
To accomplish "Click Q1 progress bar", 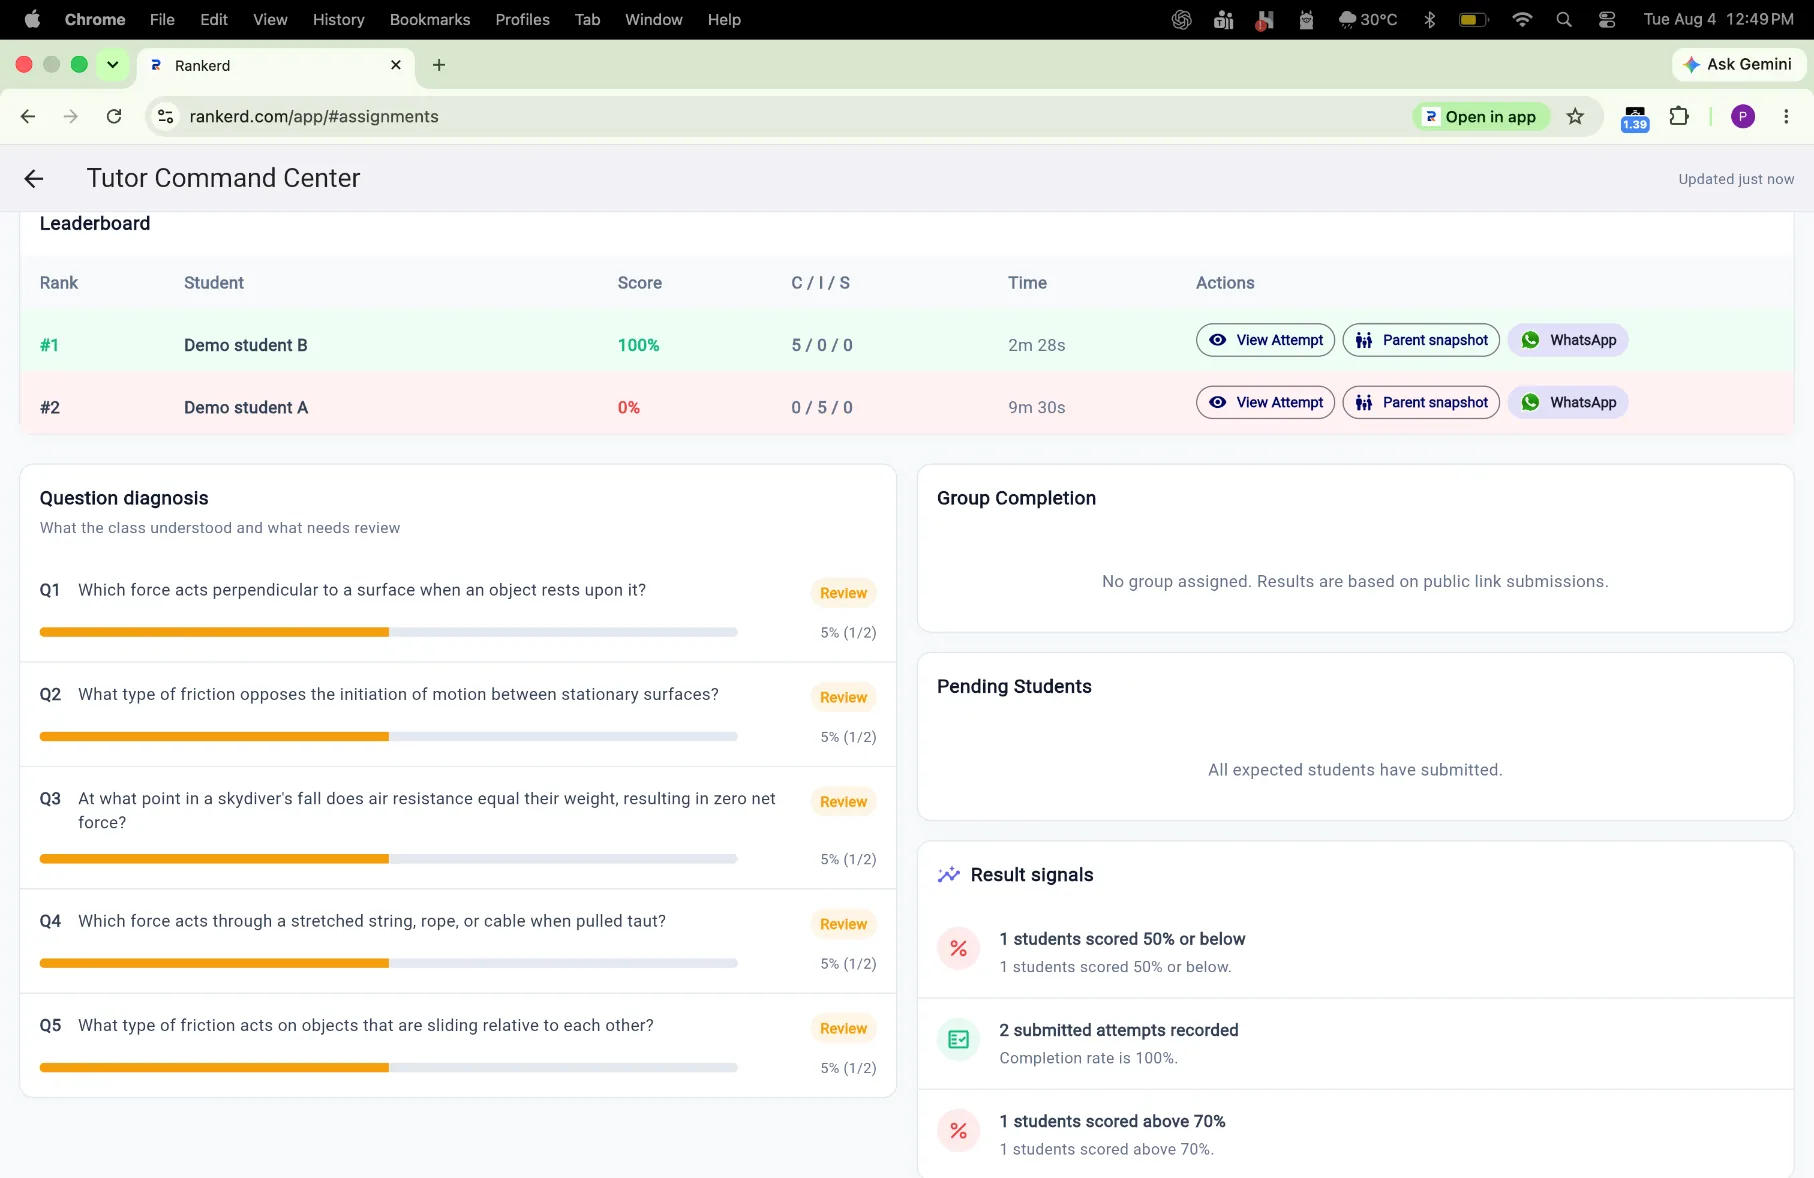I will click(x=388, y=632).
